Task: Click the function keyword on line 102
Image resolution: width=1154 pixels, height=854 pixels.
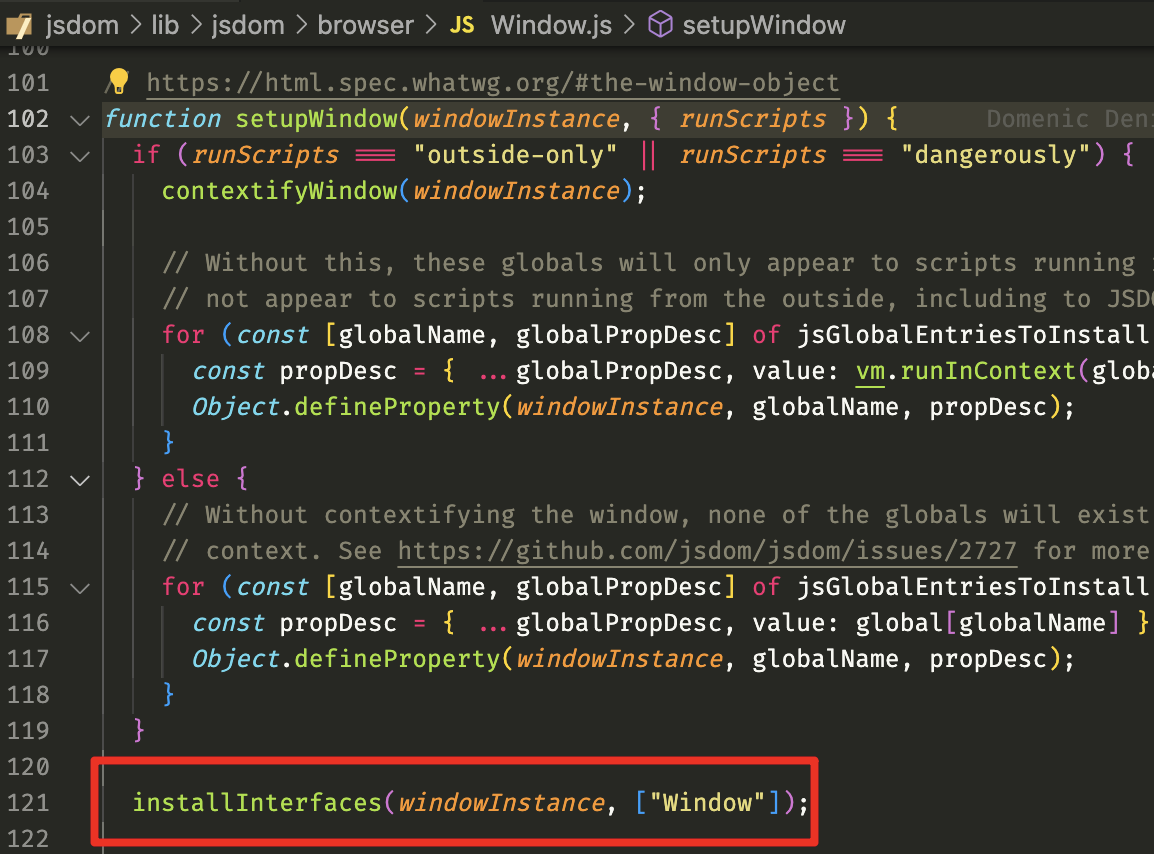Action: coord(163,119)
